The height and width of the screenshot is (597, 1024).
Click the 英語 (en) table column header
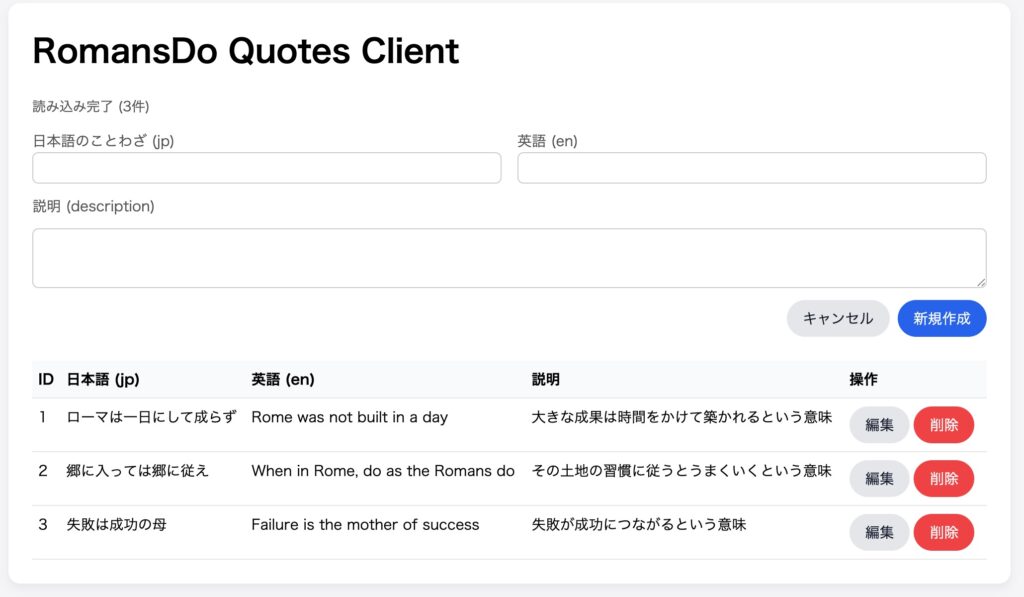[x=283, y=380]
